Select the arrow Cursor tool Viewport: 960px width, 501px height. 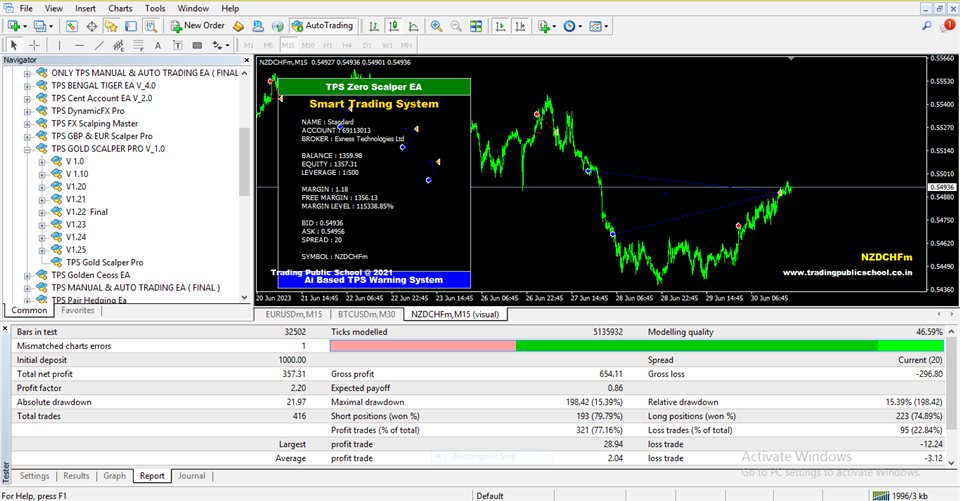[14, 45]
